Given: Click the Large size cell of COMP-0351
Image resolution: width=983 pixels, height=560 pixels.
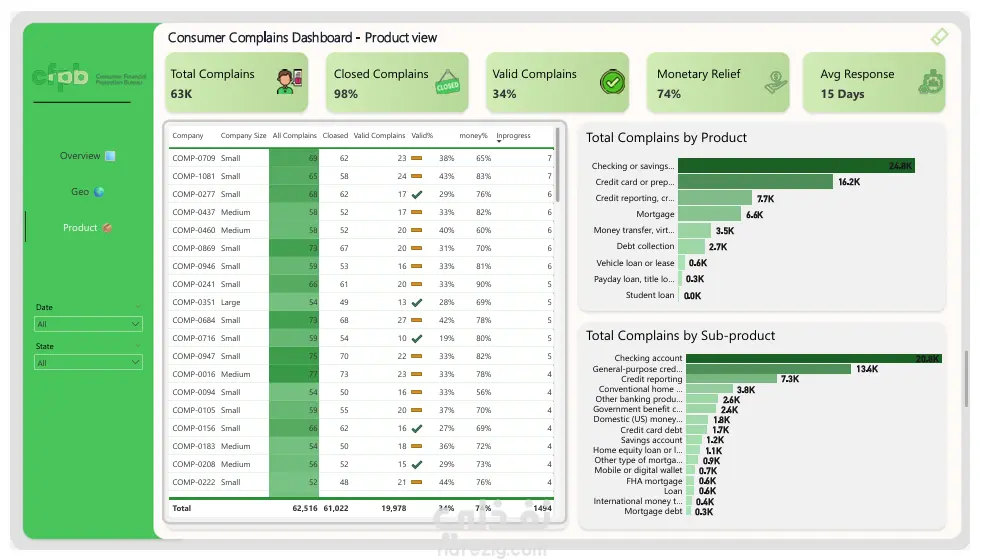Looking at the screenshot, I should pyautogui.click(x=230, y=302).
